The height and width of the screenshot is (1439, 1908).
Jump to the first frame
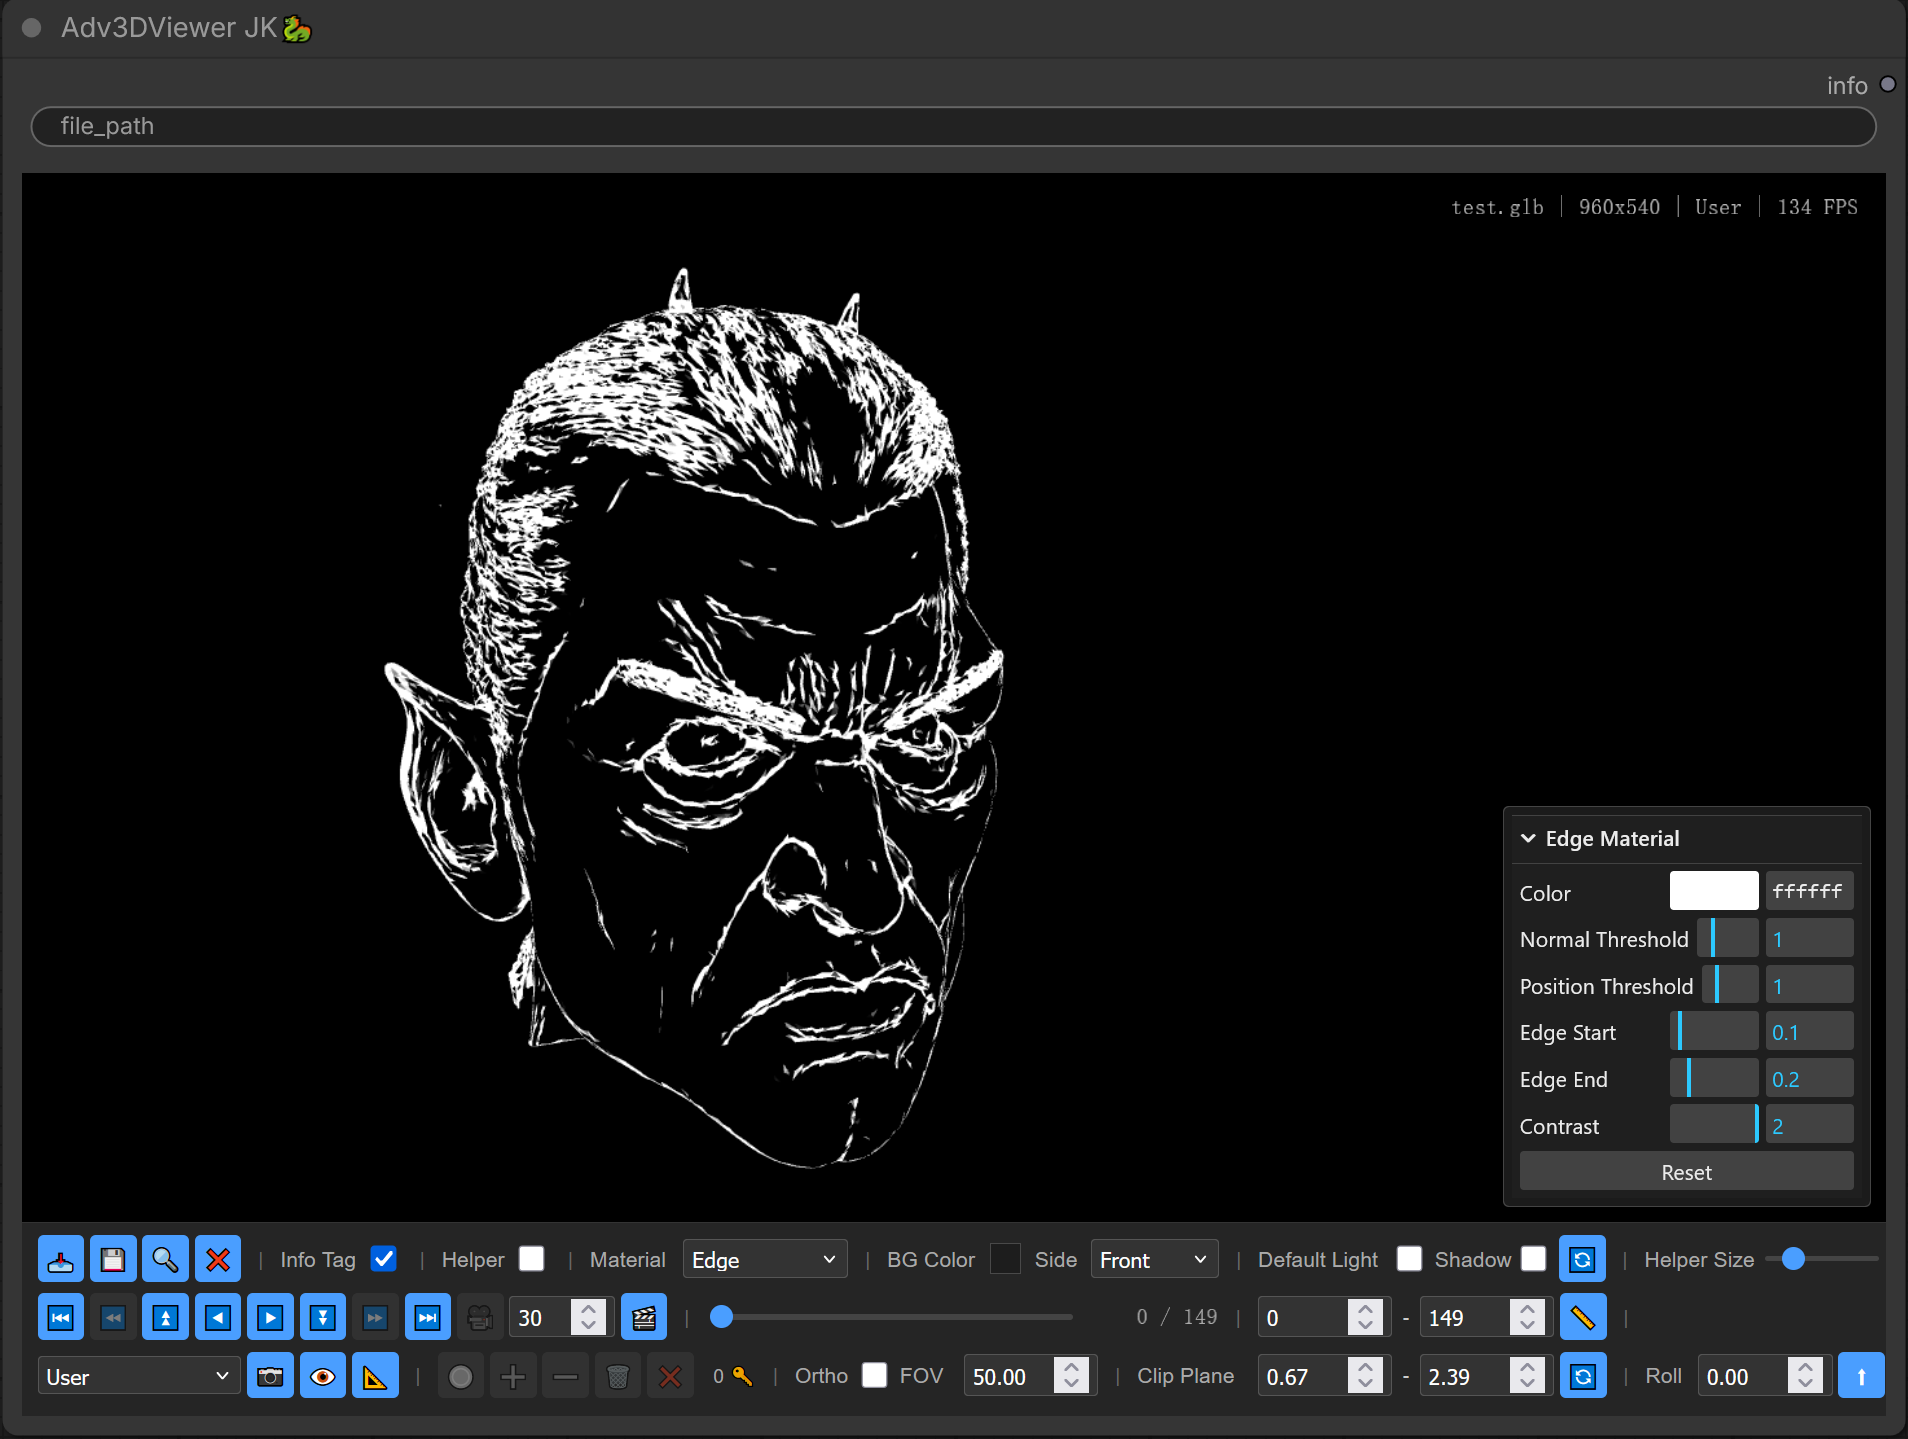click(x=61, y=1318)
